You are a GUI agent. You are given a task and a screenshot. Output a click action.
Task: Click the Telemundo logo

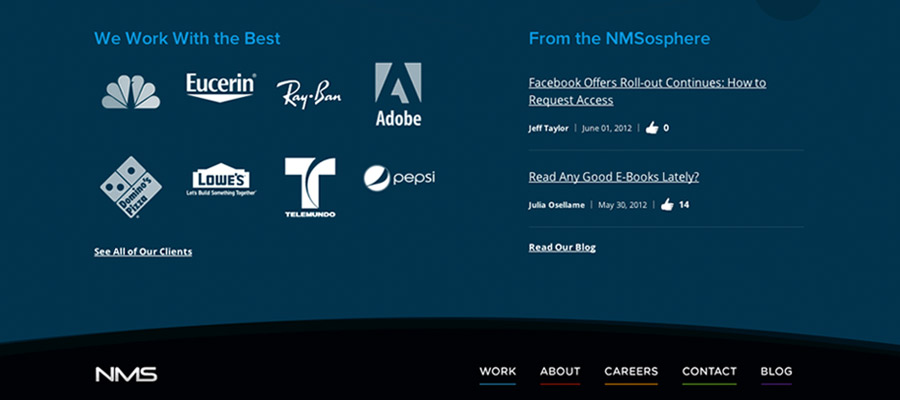pos(310,188)
